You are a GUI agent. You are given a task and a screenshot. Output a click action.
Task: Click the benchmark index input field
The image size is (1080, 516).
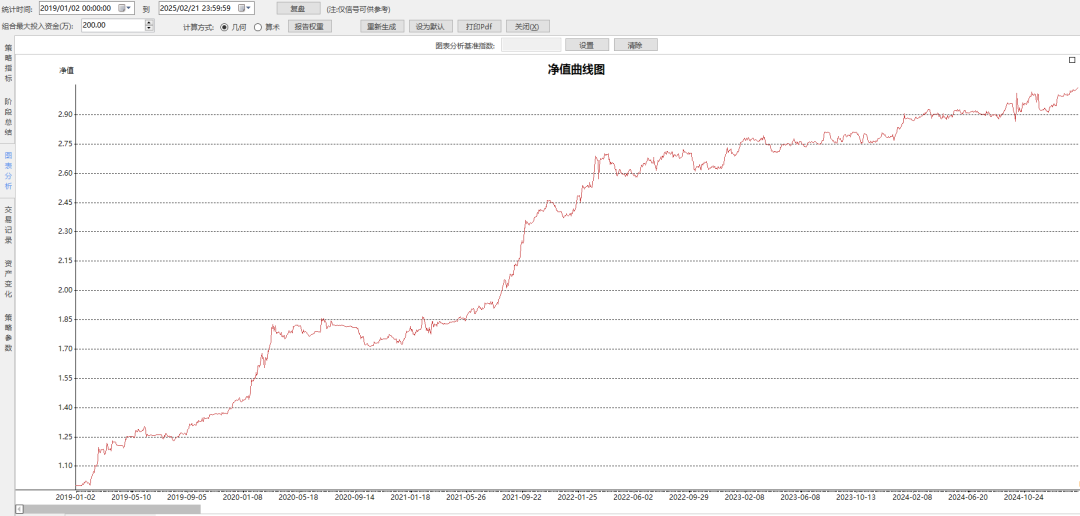(531, 45)
